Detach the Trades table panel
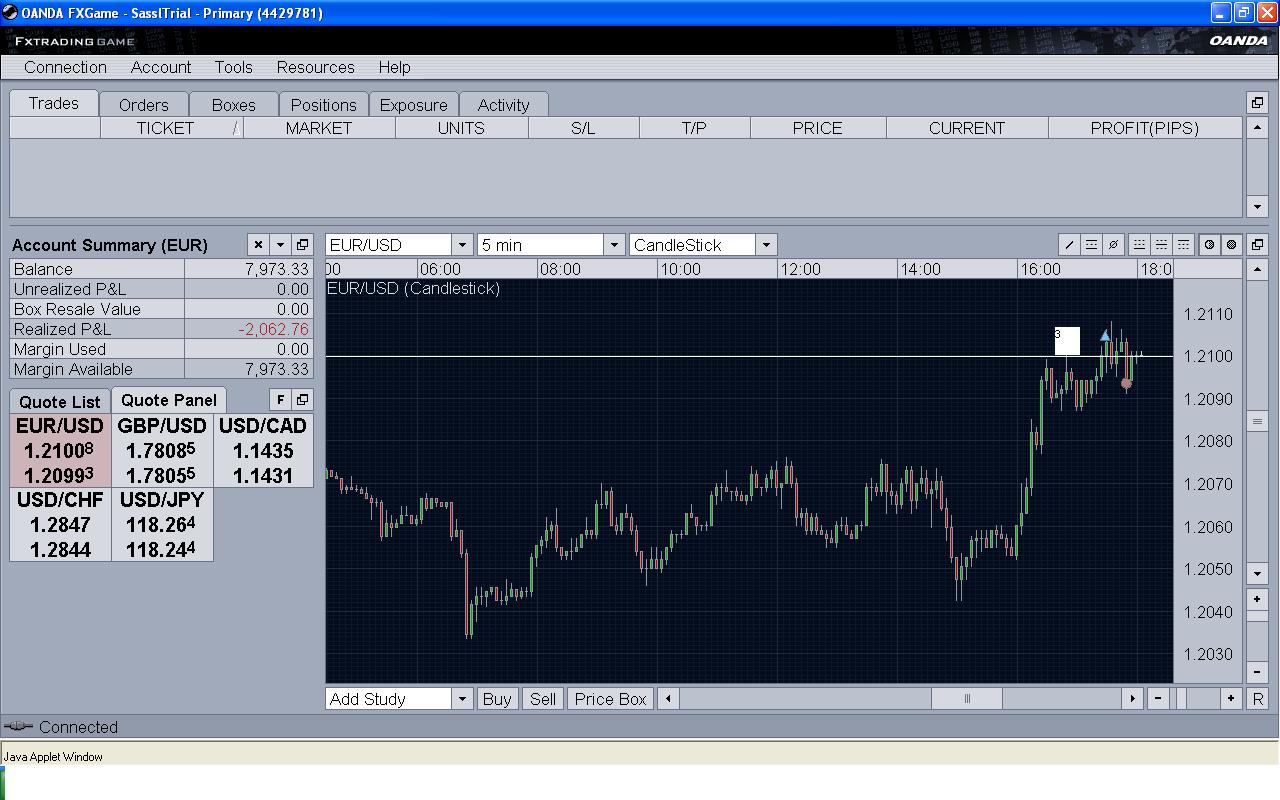1280x800 pixels. tap(1258, 103)
